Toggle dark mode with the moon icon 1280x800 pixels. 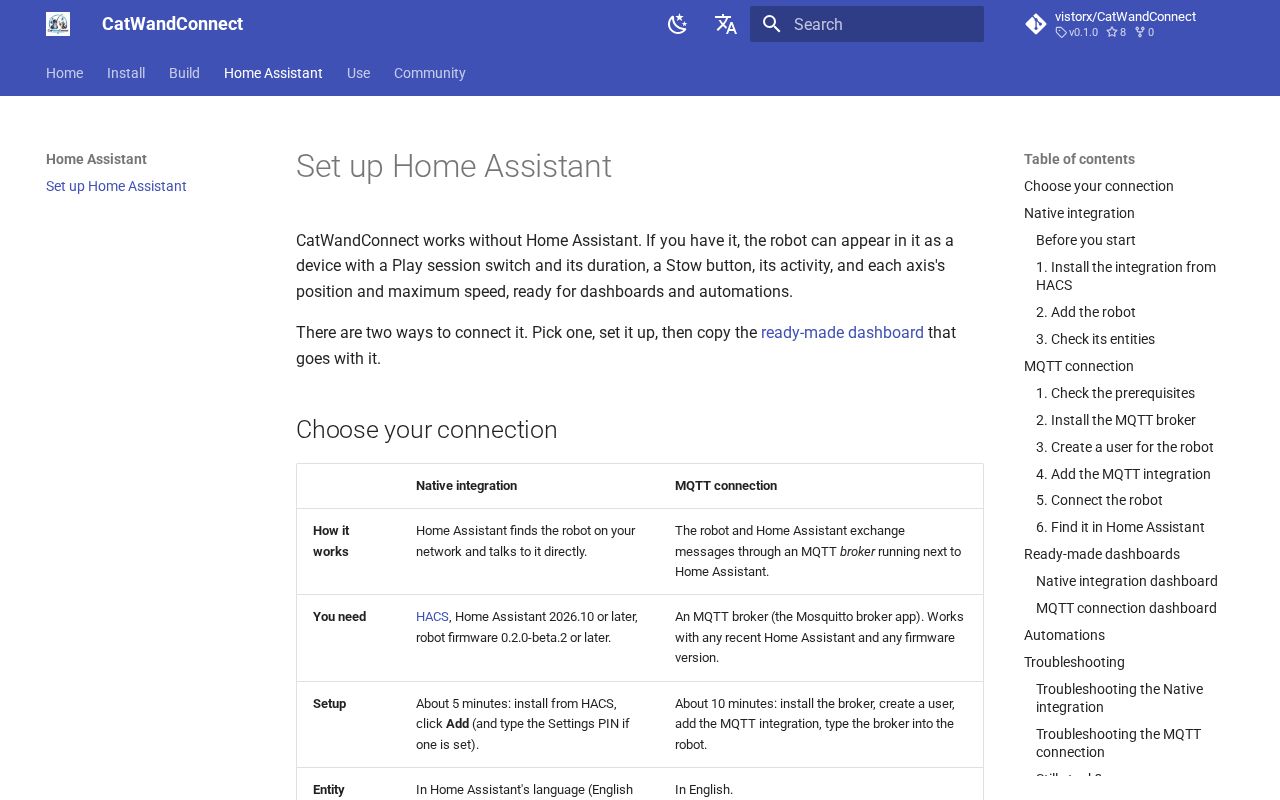(x=678, y=24)
